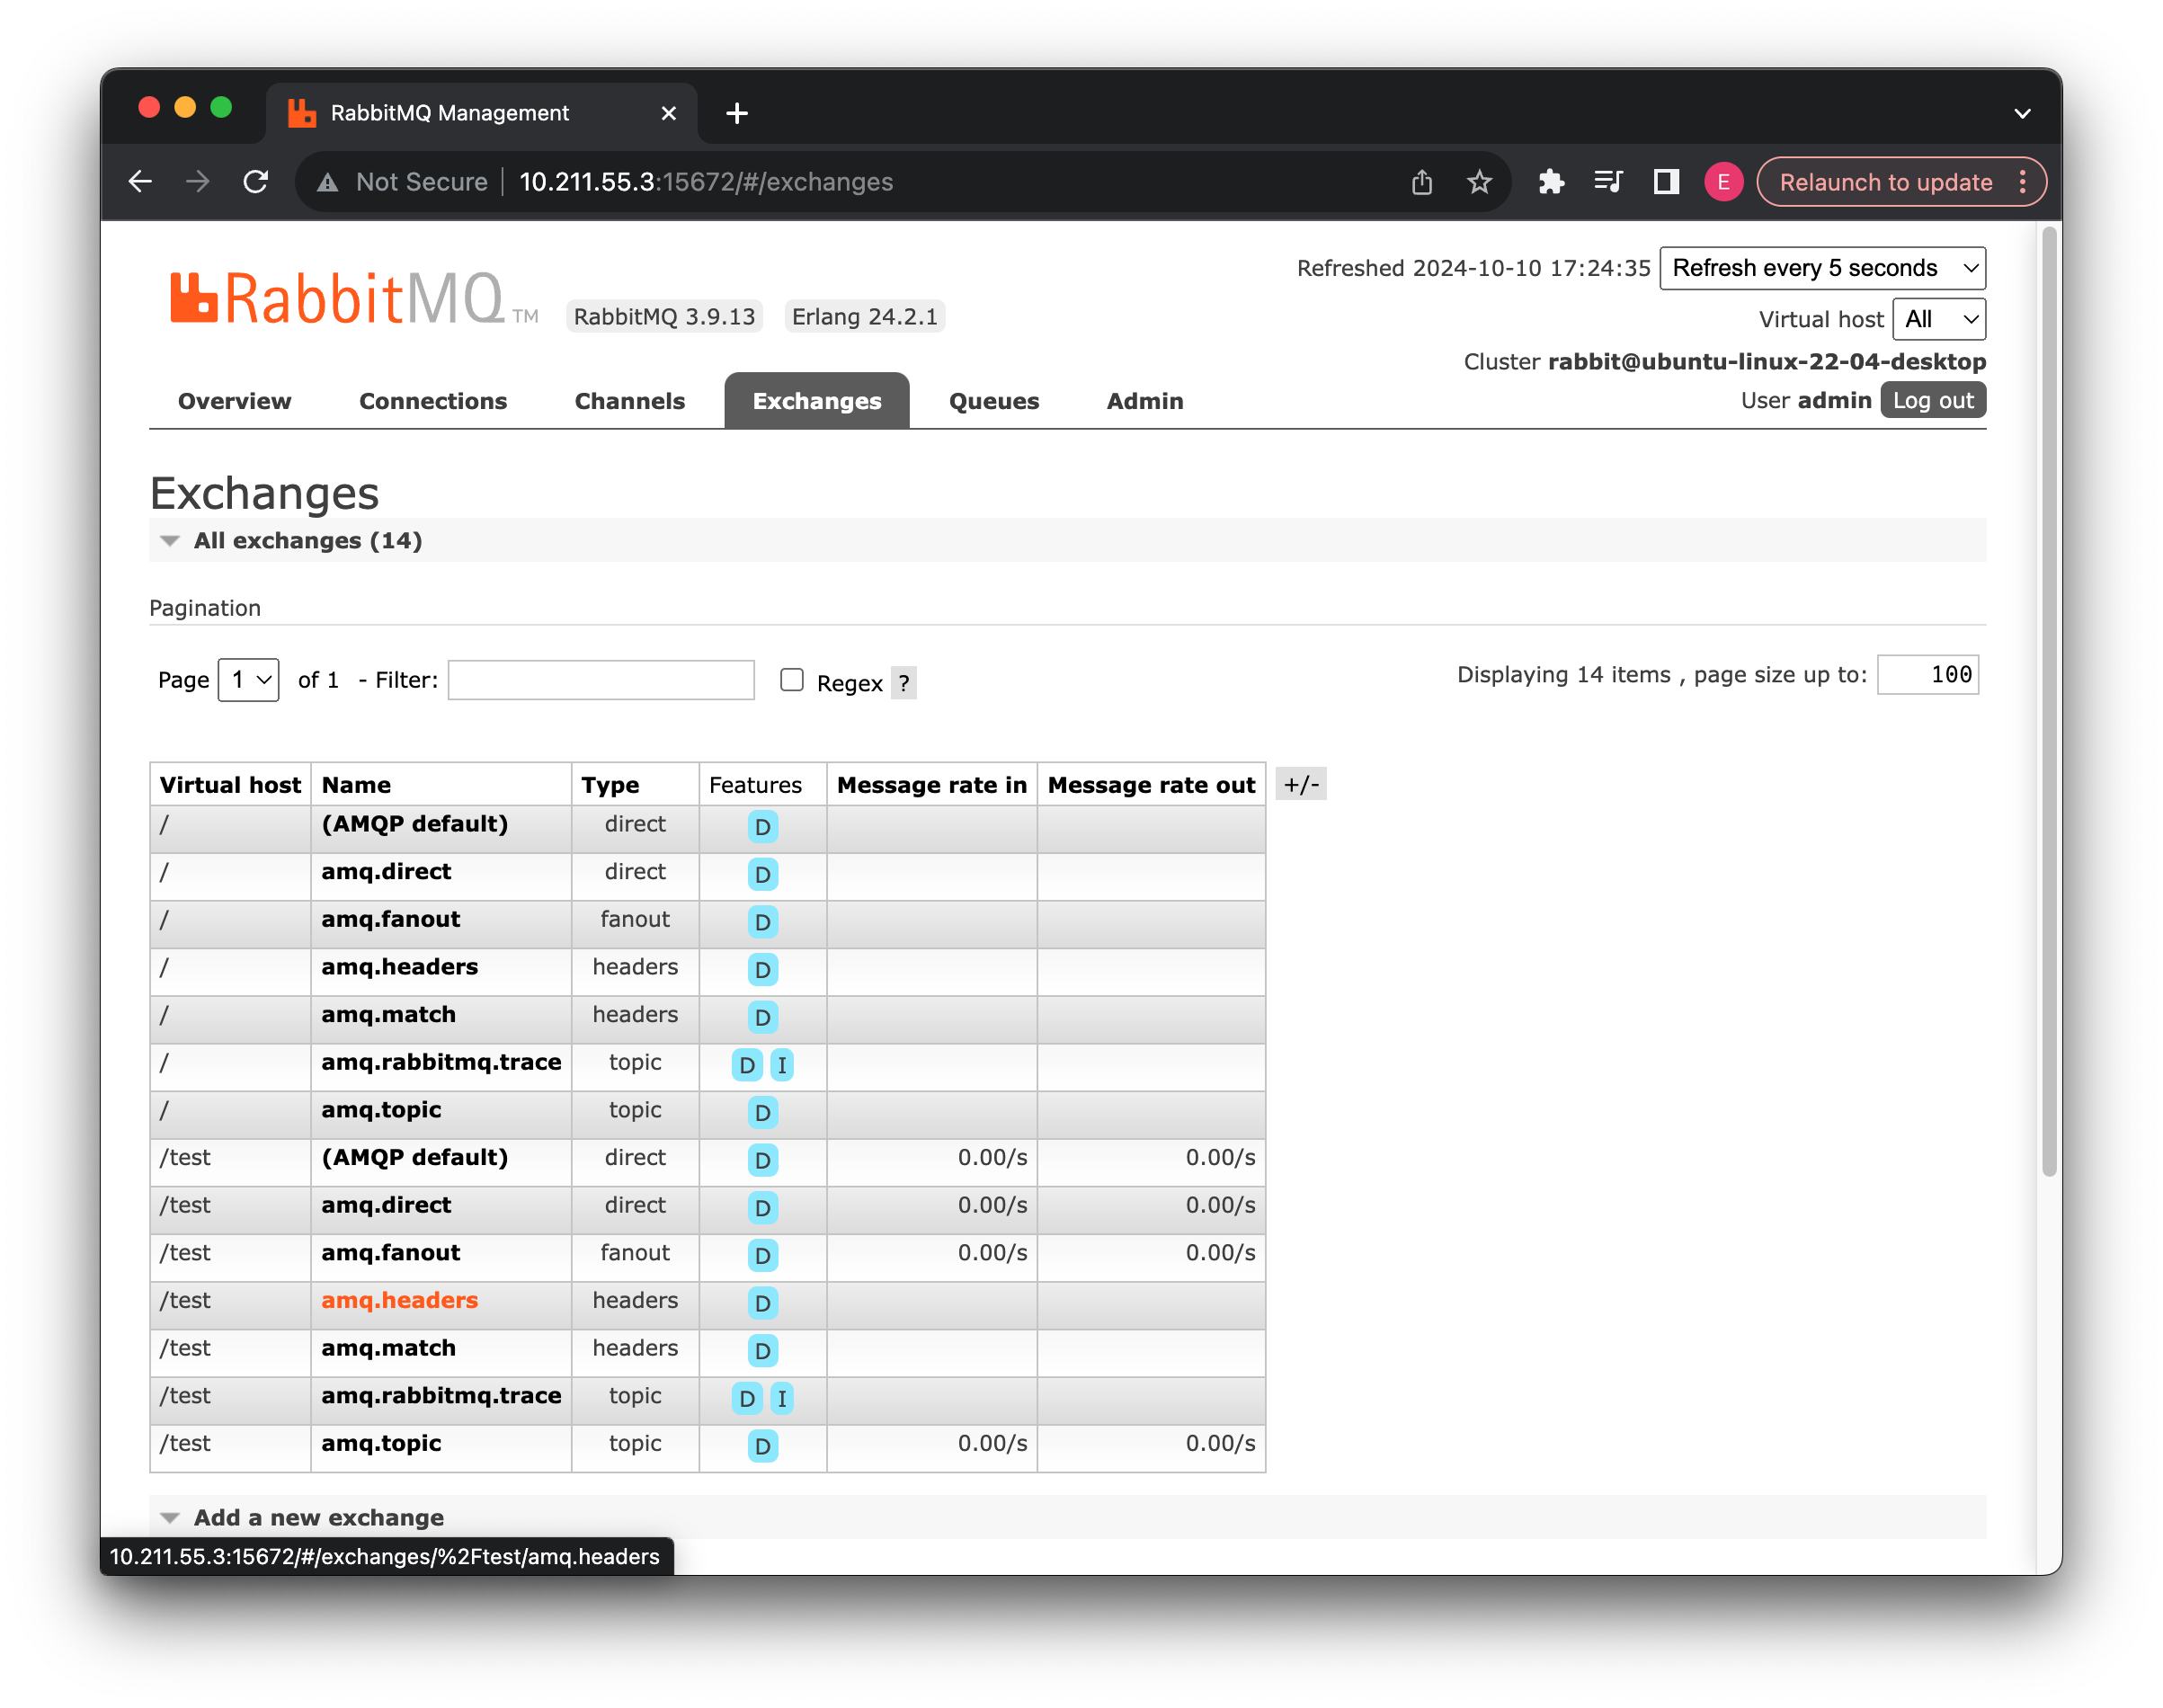Click the Log out button
Screen dimensions: 2163x1708
click(1932, 401)
